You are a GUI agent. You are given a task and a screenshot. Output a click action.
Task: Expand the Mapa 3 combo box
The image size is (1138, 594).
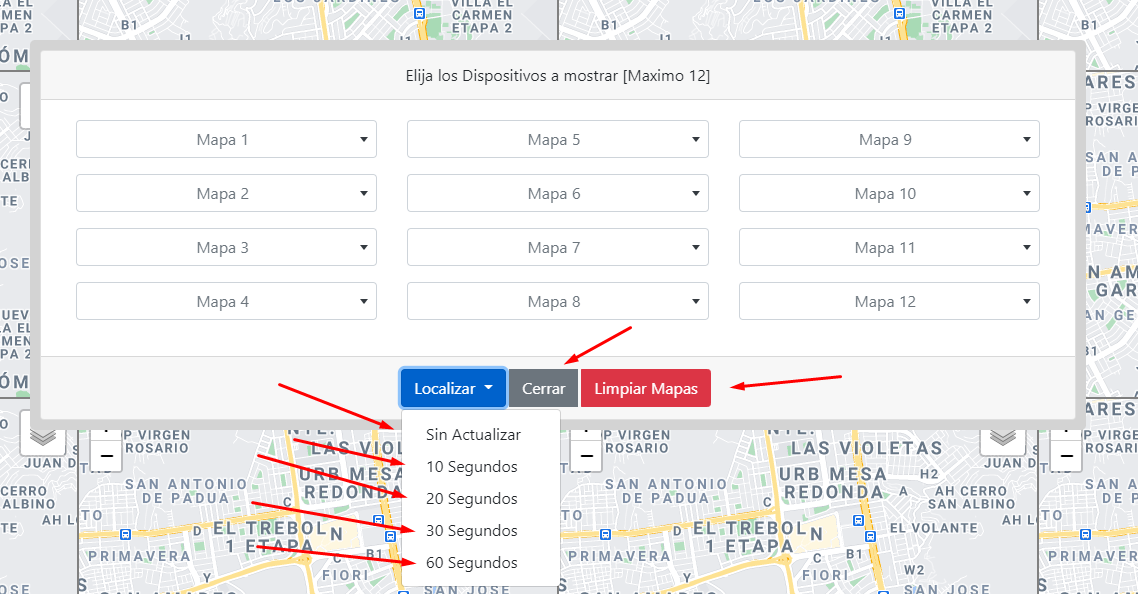(x=226, y=248)
